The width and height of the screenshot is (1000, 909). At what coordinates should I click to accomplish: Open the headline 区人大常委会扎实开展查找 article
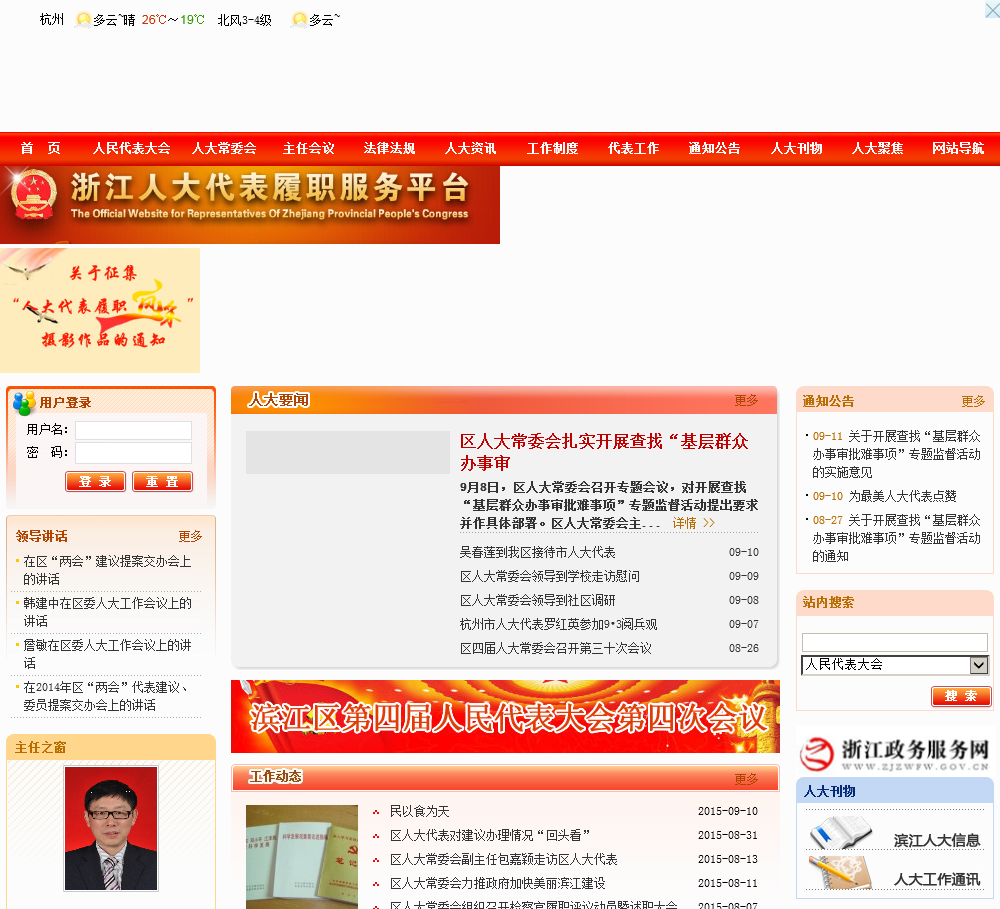click(604, 452)
